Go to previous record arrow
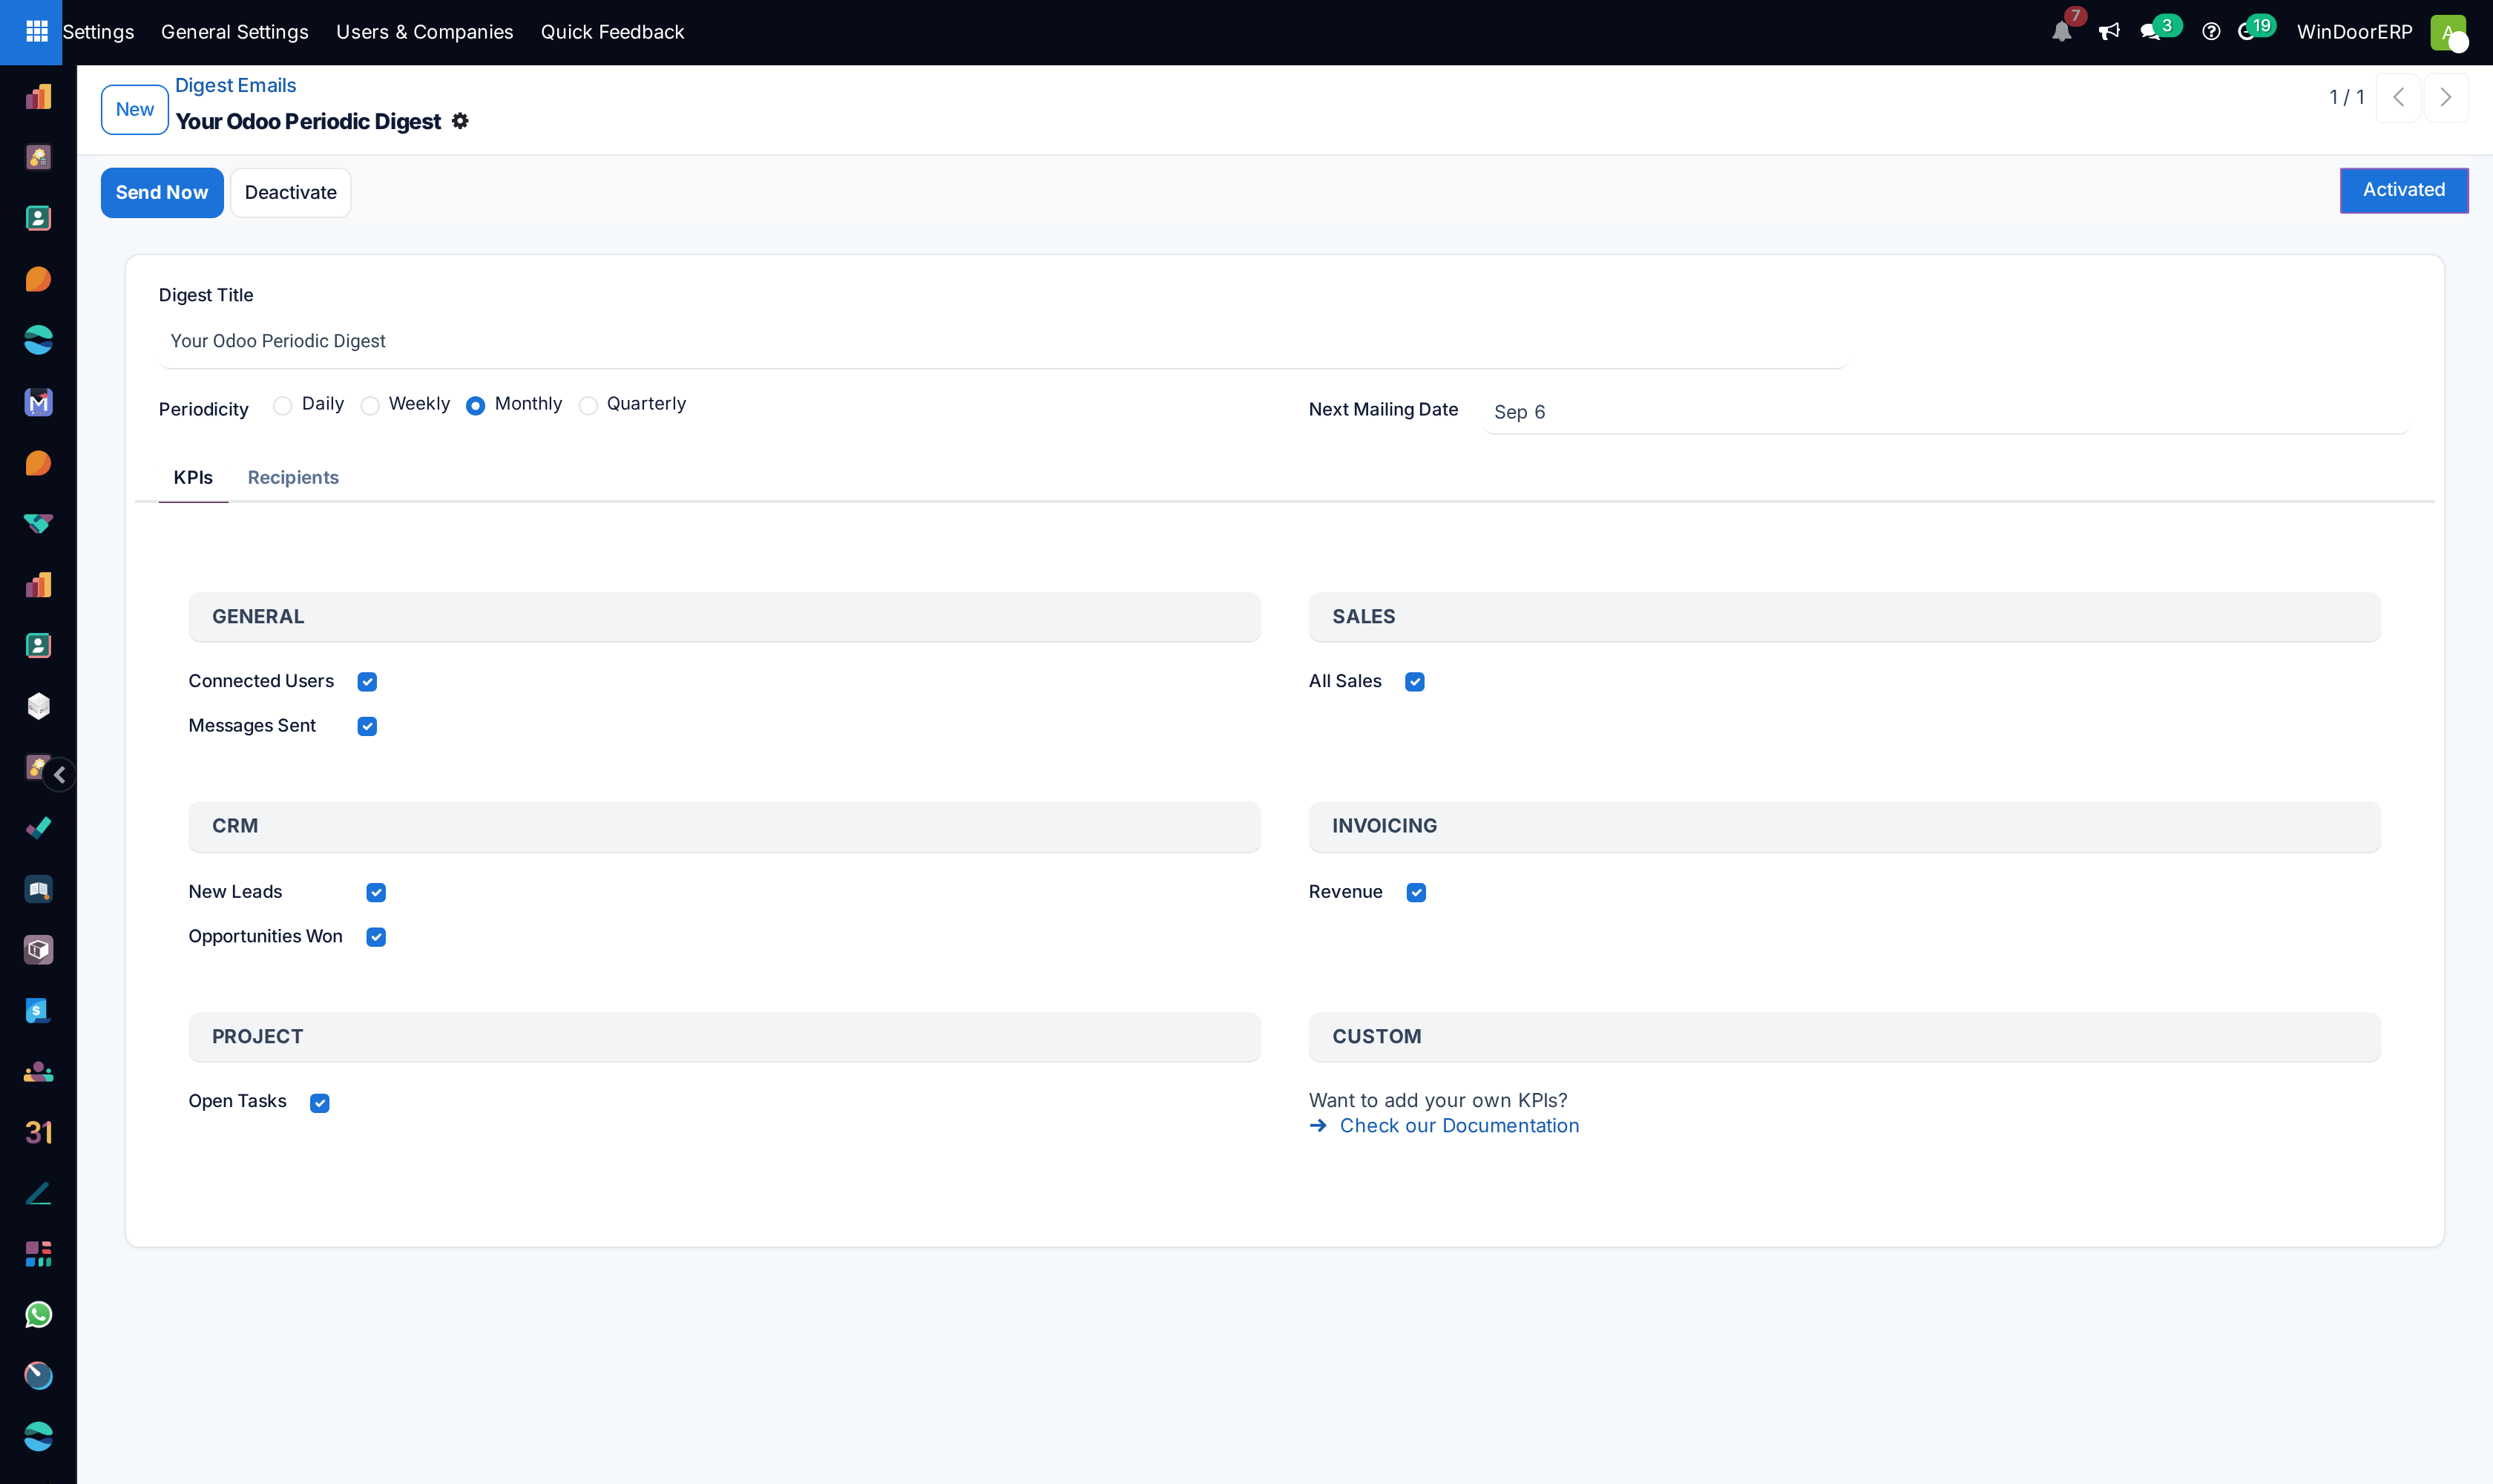The width and height of the screenshot is (2493, 1484). [2398, 97]
